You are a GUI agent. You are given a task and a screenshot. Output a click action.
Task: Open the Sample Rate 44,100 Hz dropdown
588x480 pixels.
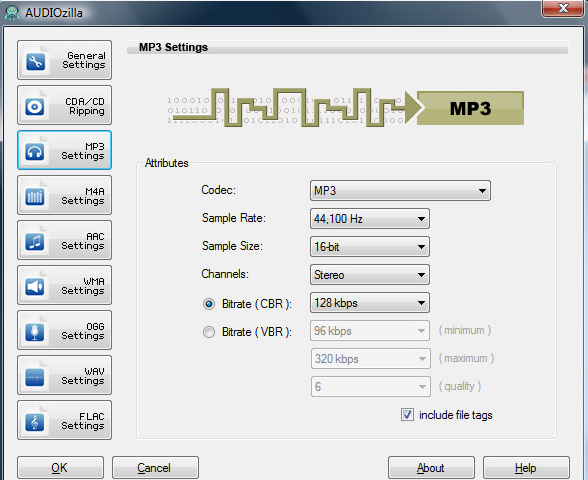pyautogui.click(x=370, y=219)
